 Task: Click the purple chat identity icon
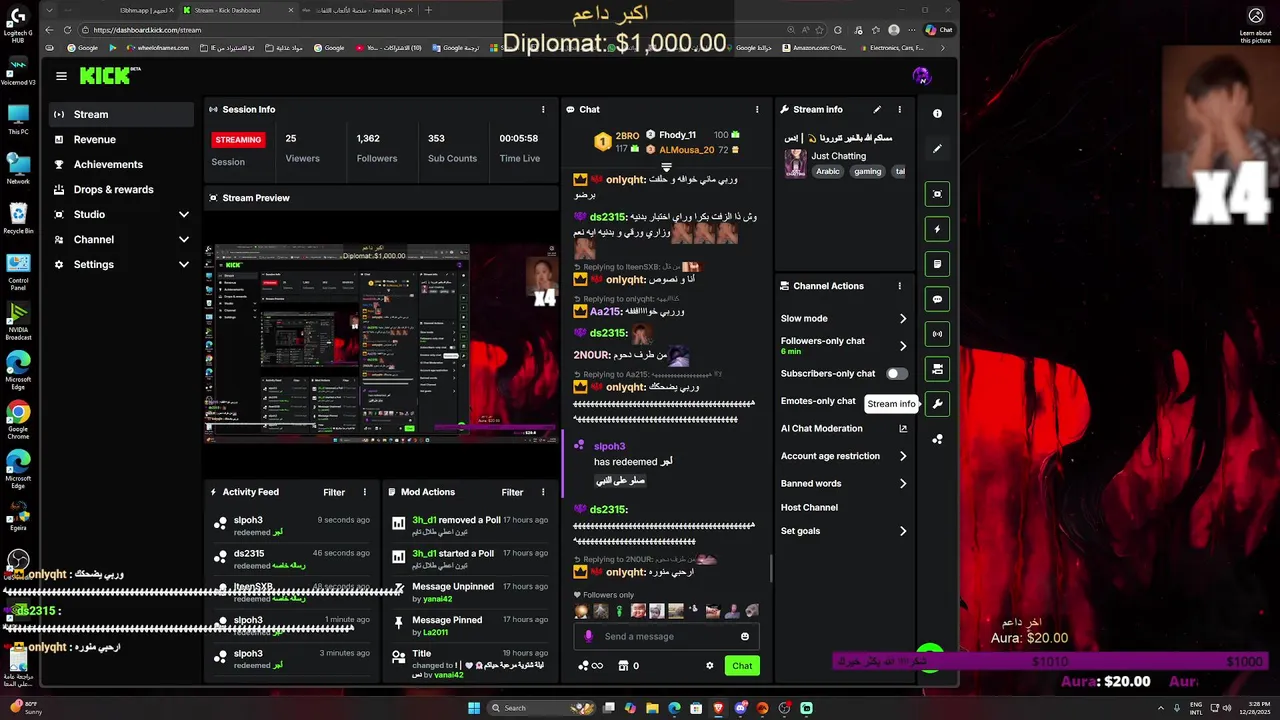click(588, 636)
